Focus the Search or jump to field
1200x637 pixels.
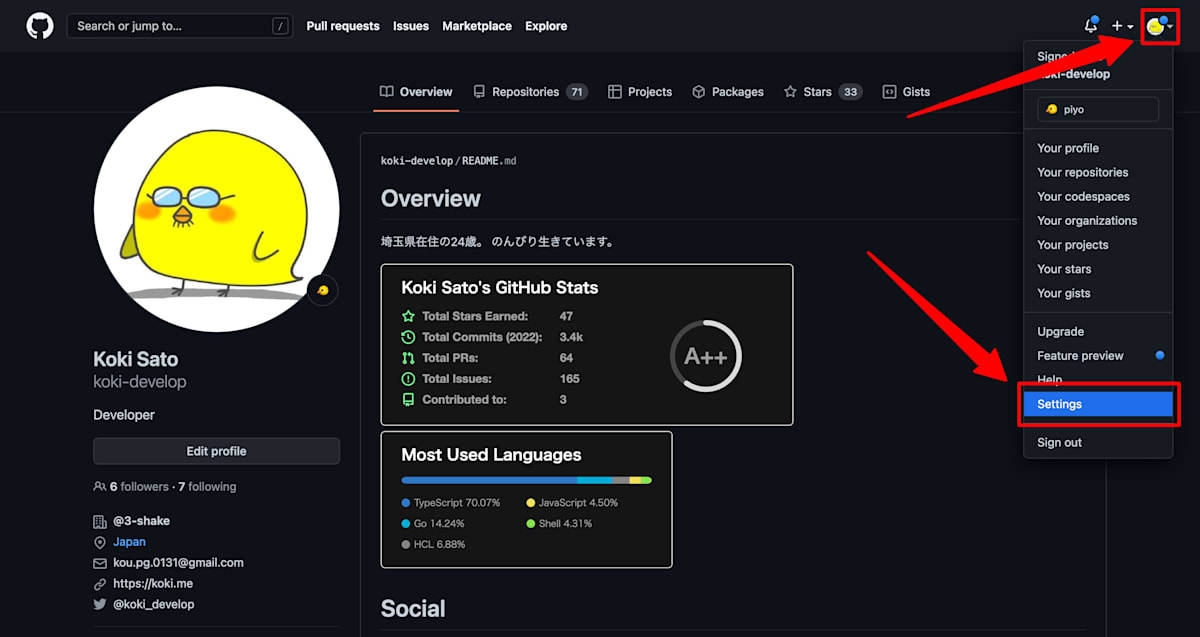click(x=179, y=26)
